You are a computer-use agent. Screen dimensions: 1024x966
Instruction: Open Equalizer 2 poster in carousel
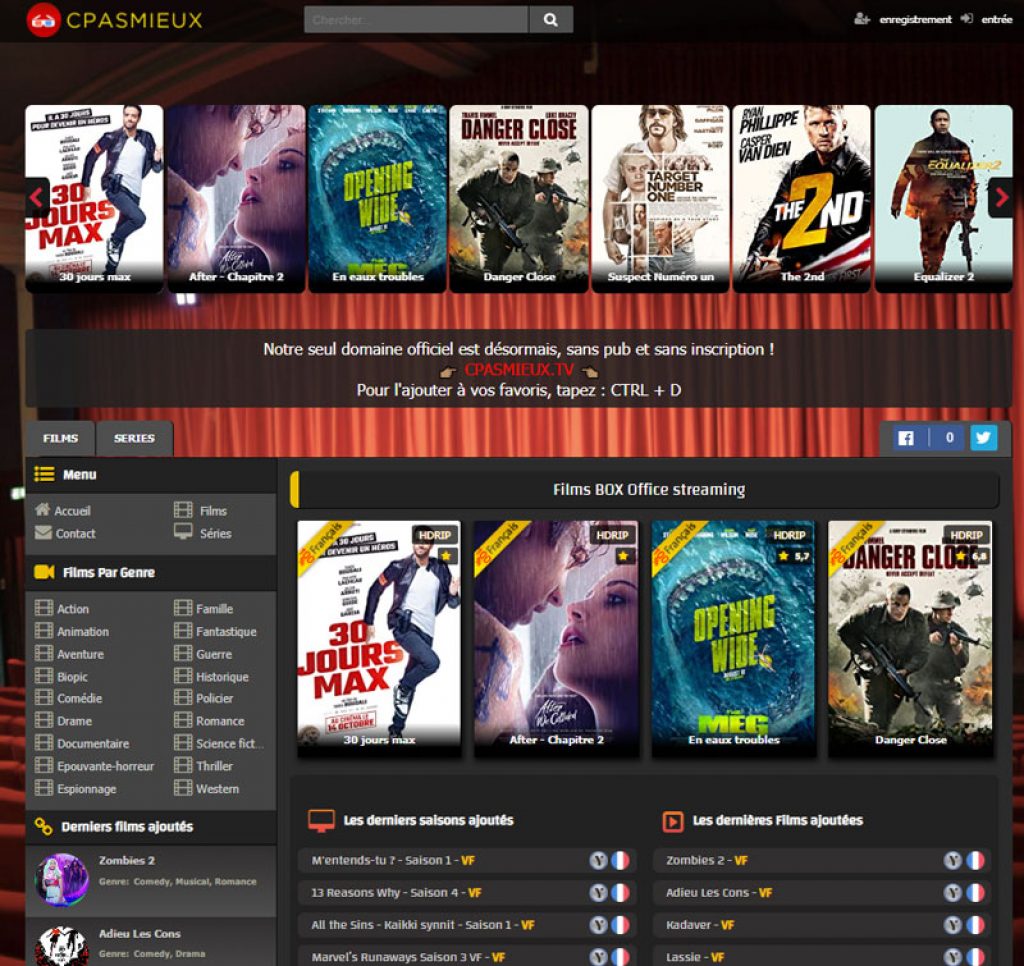coord(943,198)
